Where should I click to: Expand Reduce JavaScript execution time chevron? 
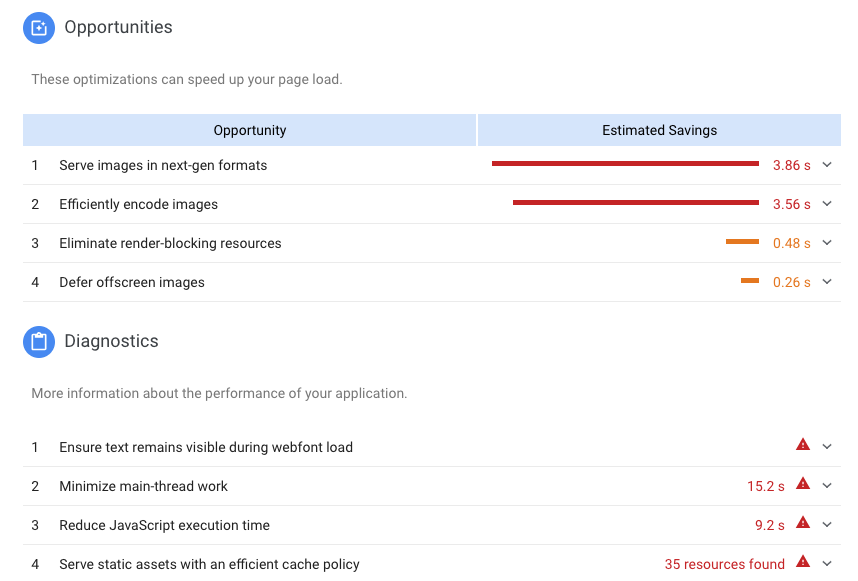[827, 525]
